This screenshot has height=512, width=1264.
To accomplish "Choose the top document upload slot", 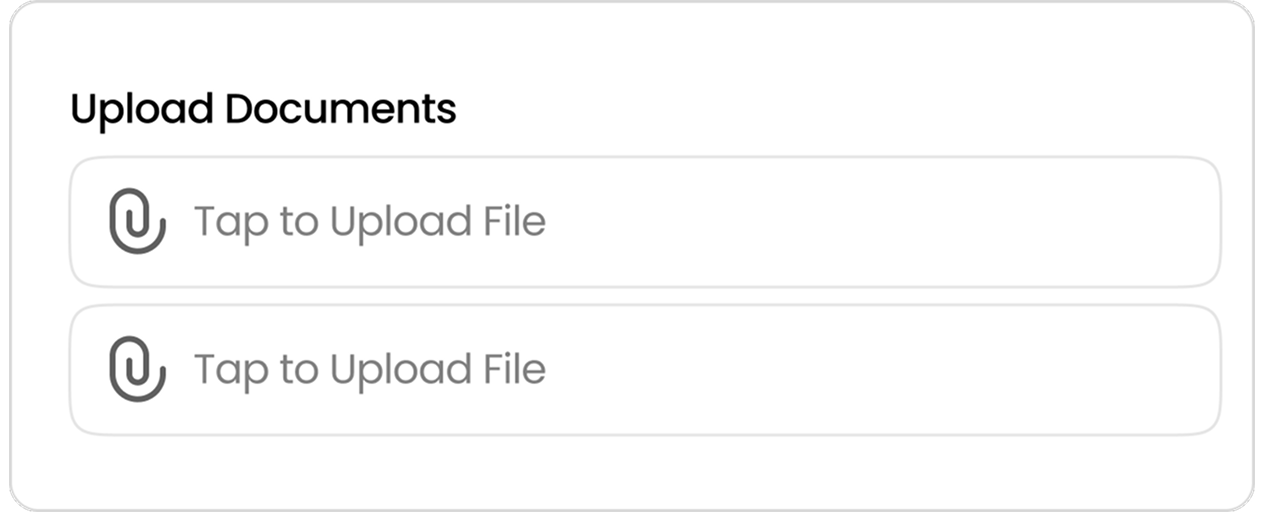I will point(645,222).
